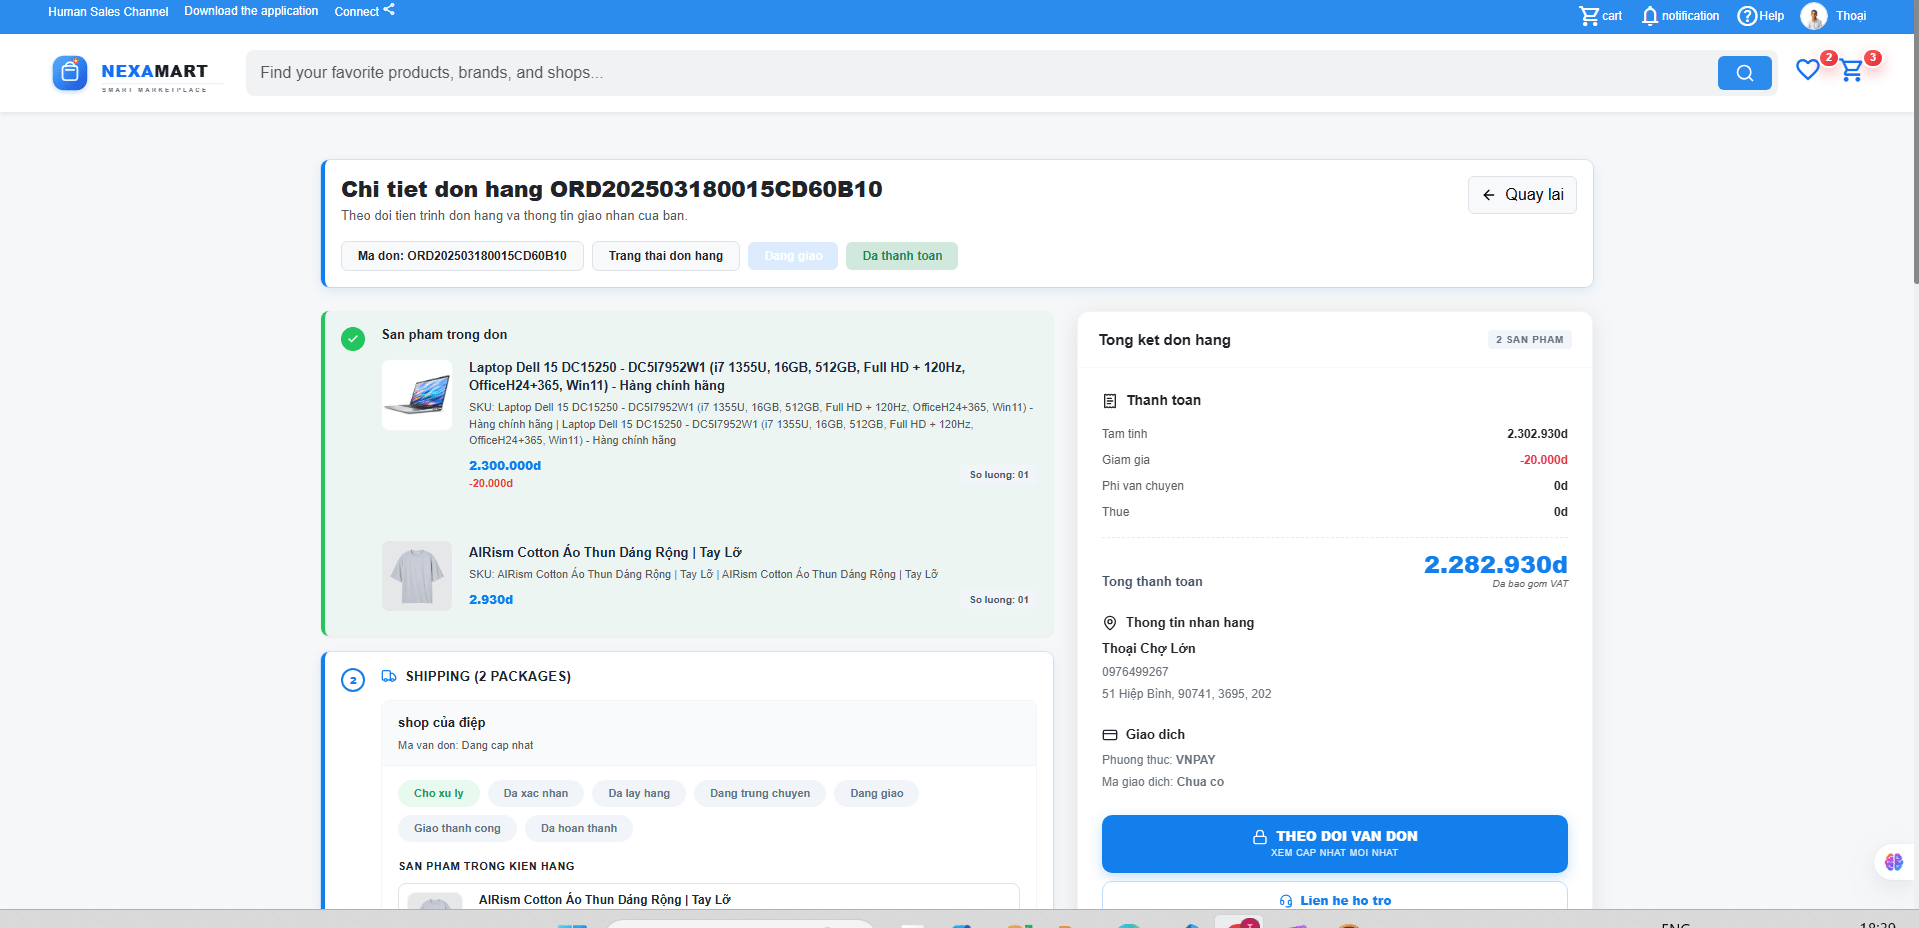This screenshot has width=1919, height=928.
Task: Open the shopping cart with badge 3
Action: coord(1852,70)
